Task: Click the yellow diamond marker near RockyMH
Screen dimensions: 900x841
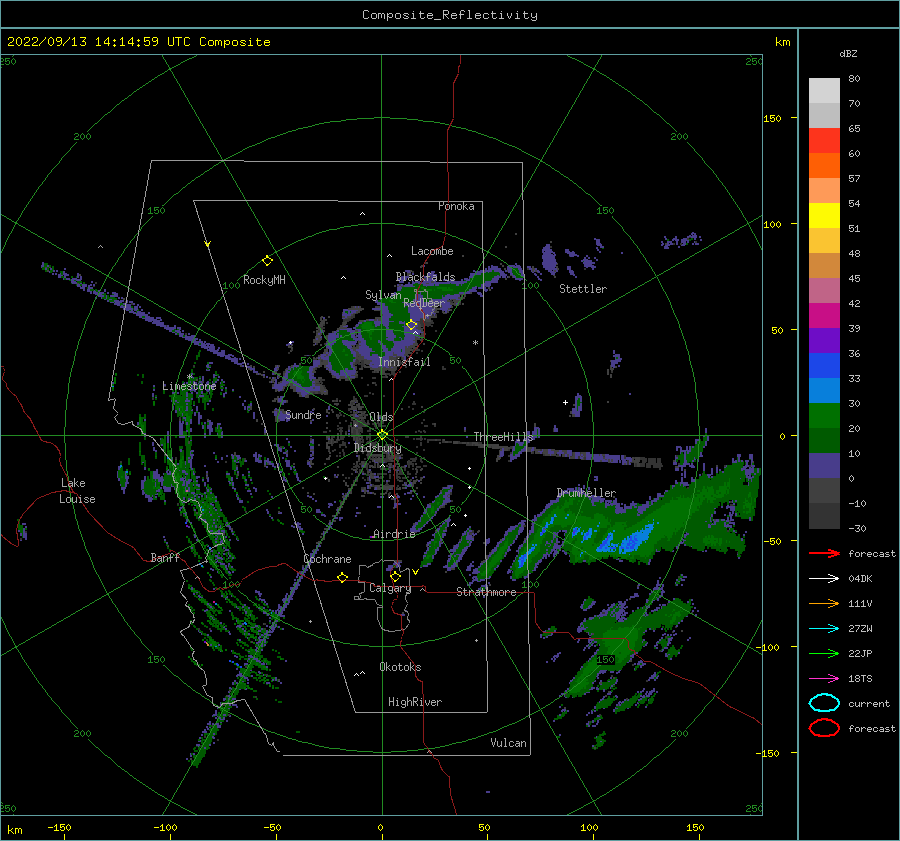Action: coord(267,261)
